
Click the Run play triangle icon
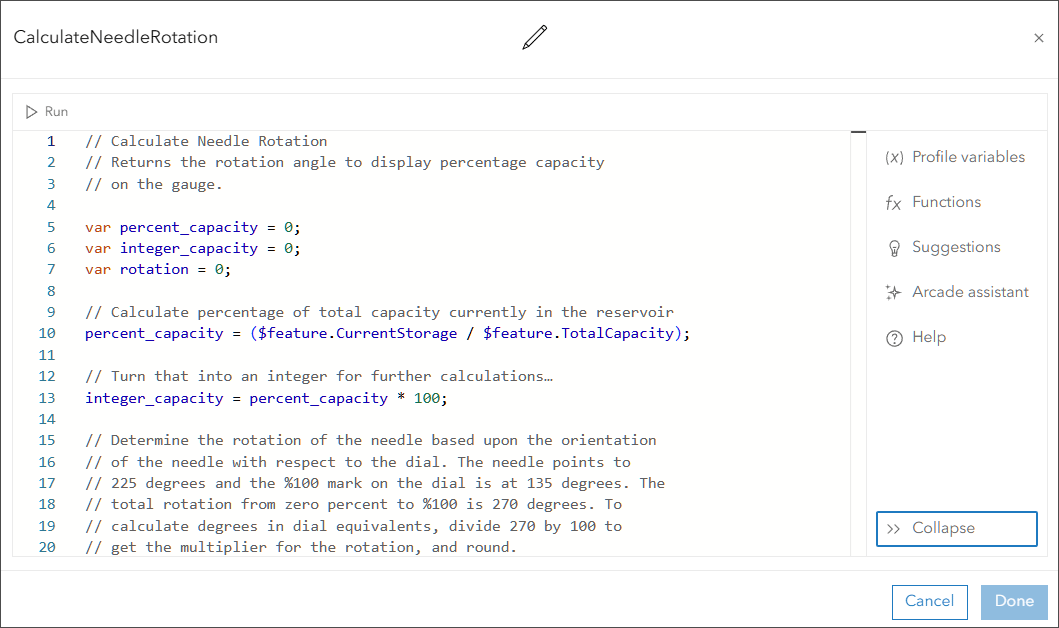click(x=32, y=112)
